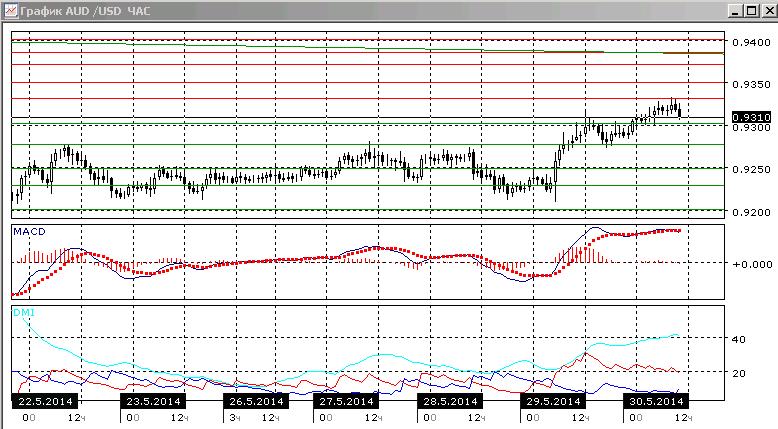Image resolution: width=778 pixels, height=429 pixels.
Task: Click the 20 level DMI axis label
Action: coord(739,373)
